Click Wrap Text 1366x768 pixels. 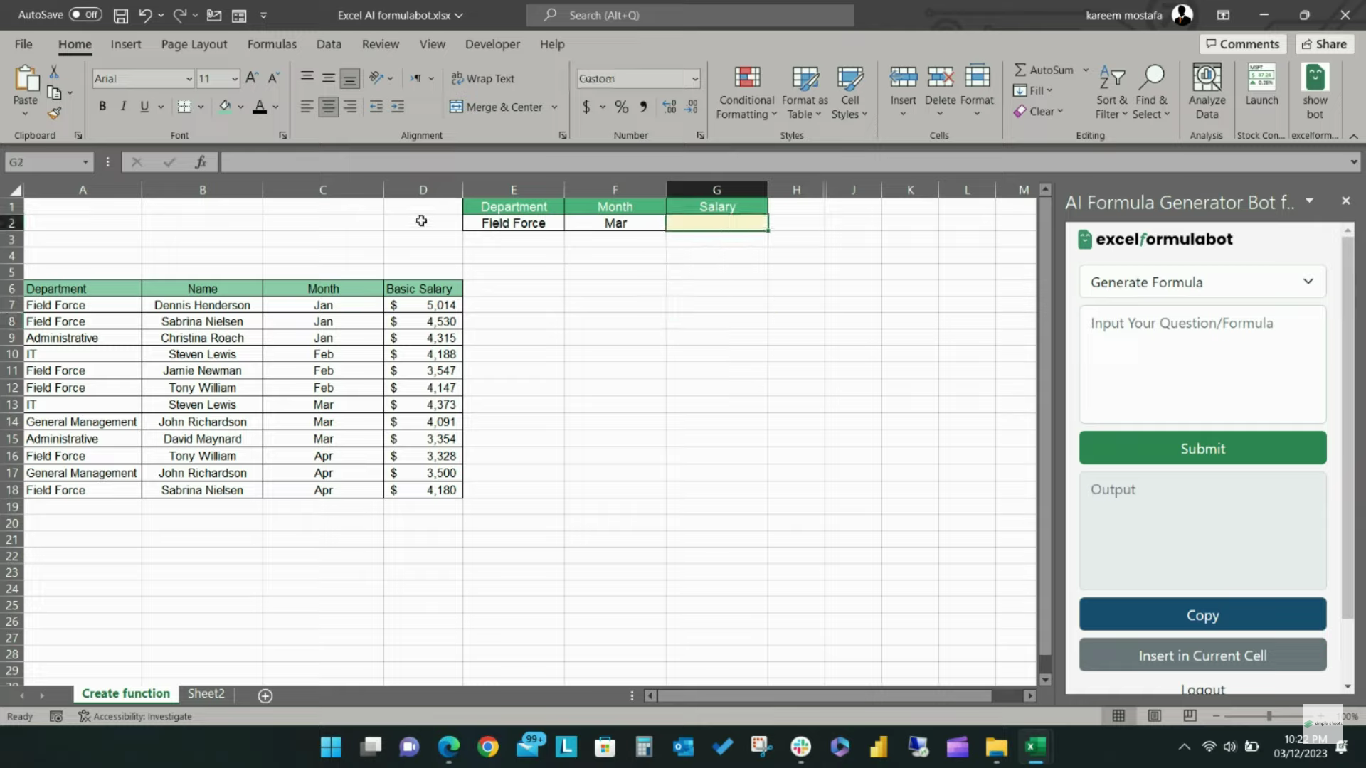click(x=483, y=78)
